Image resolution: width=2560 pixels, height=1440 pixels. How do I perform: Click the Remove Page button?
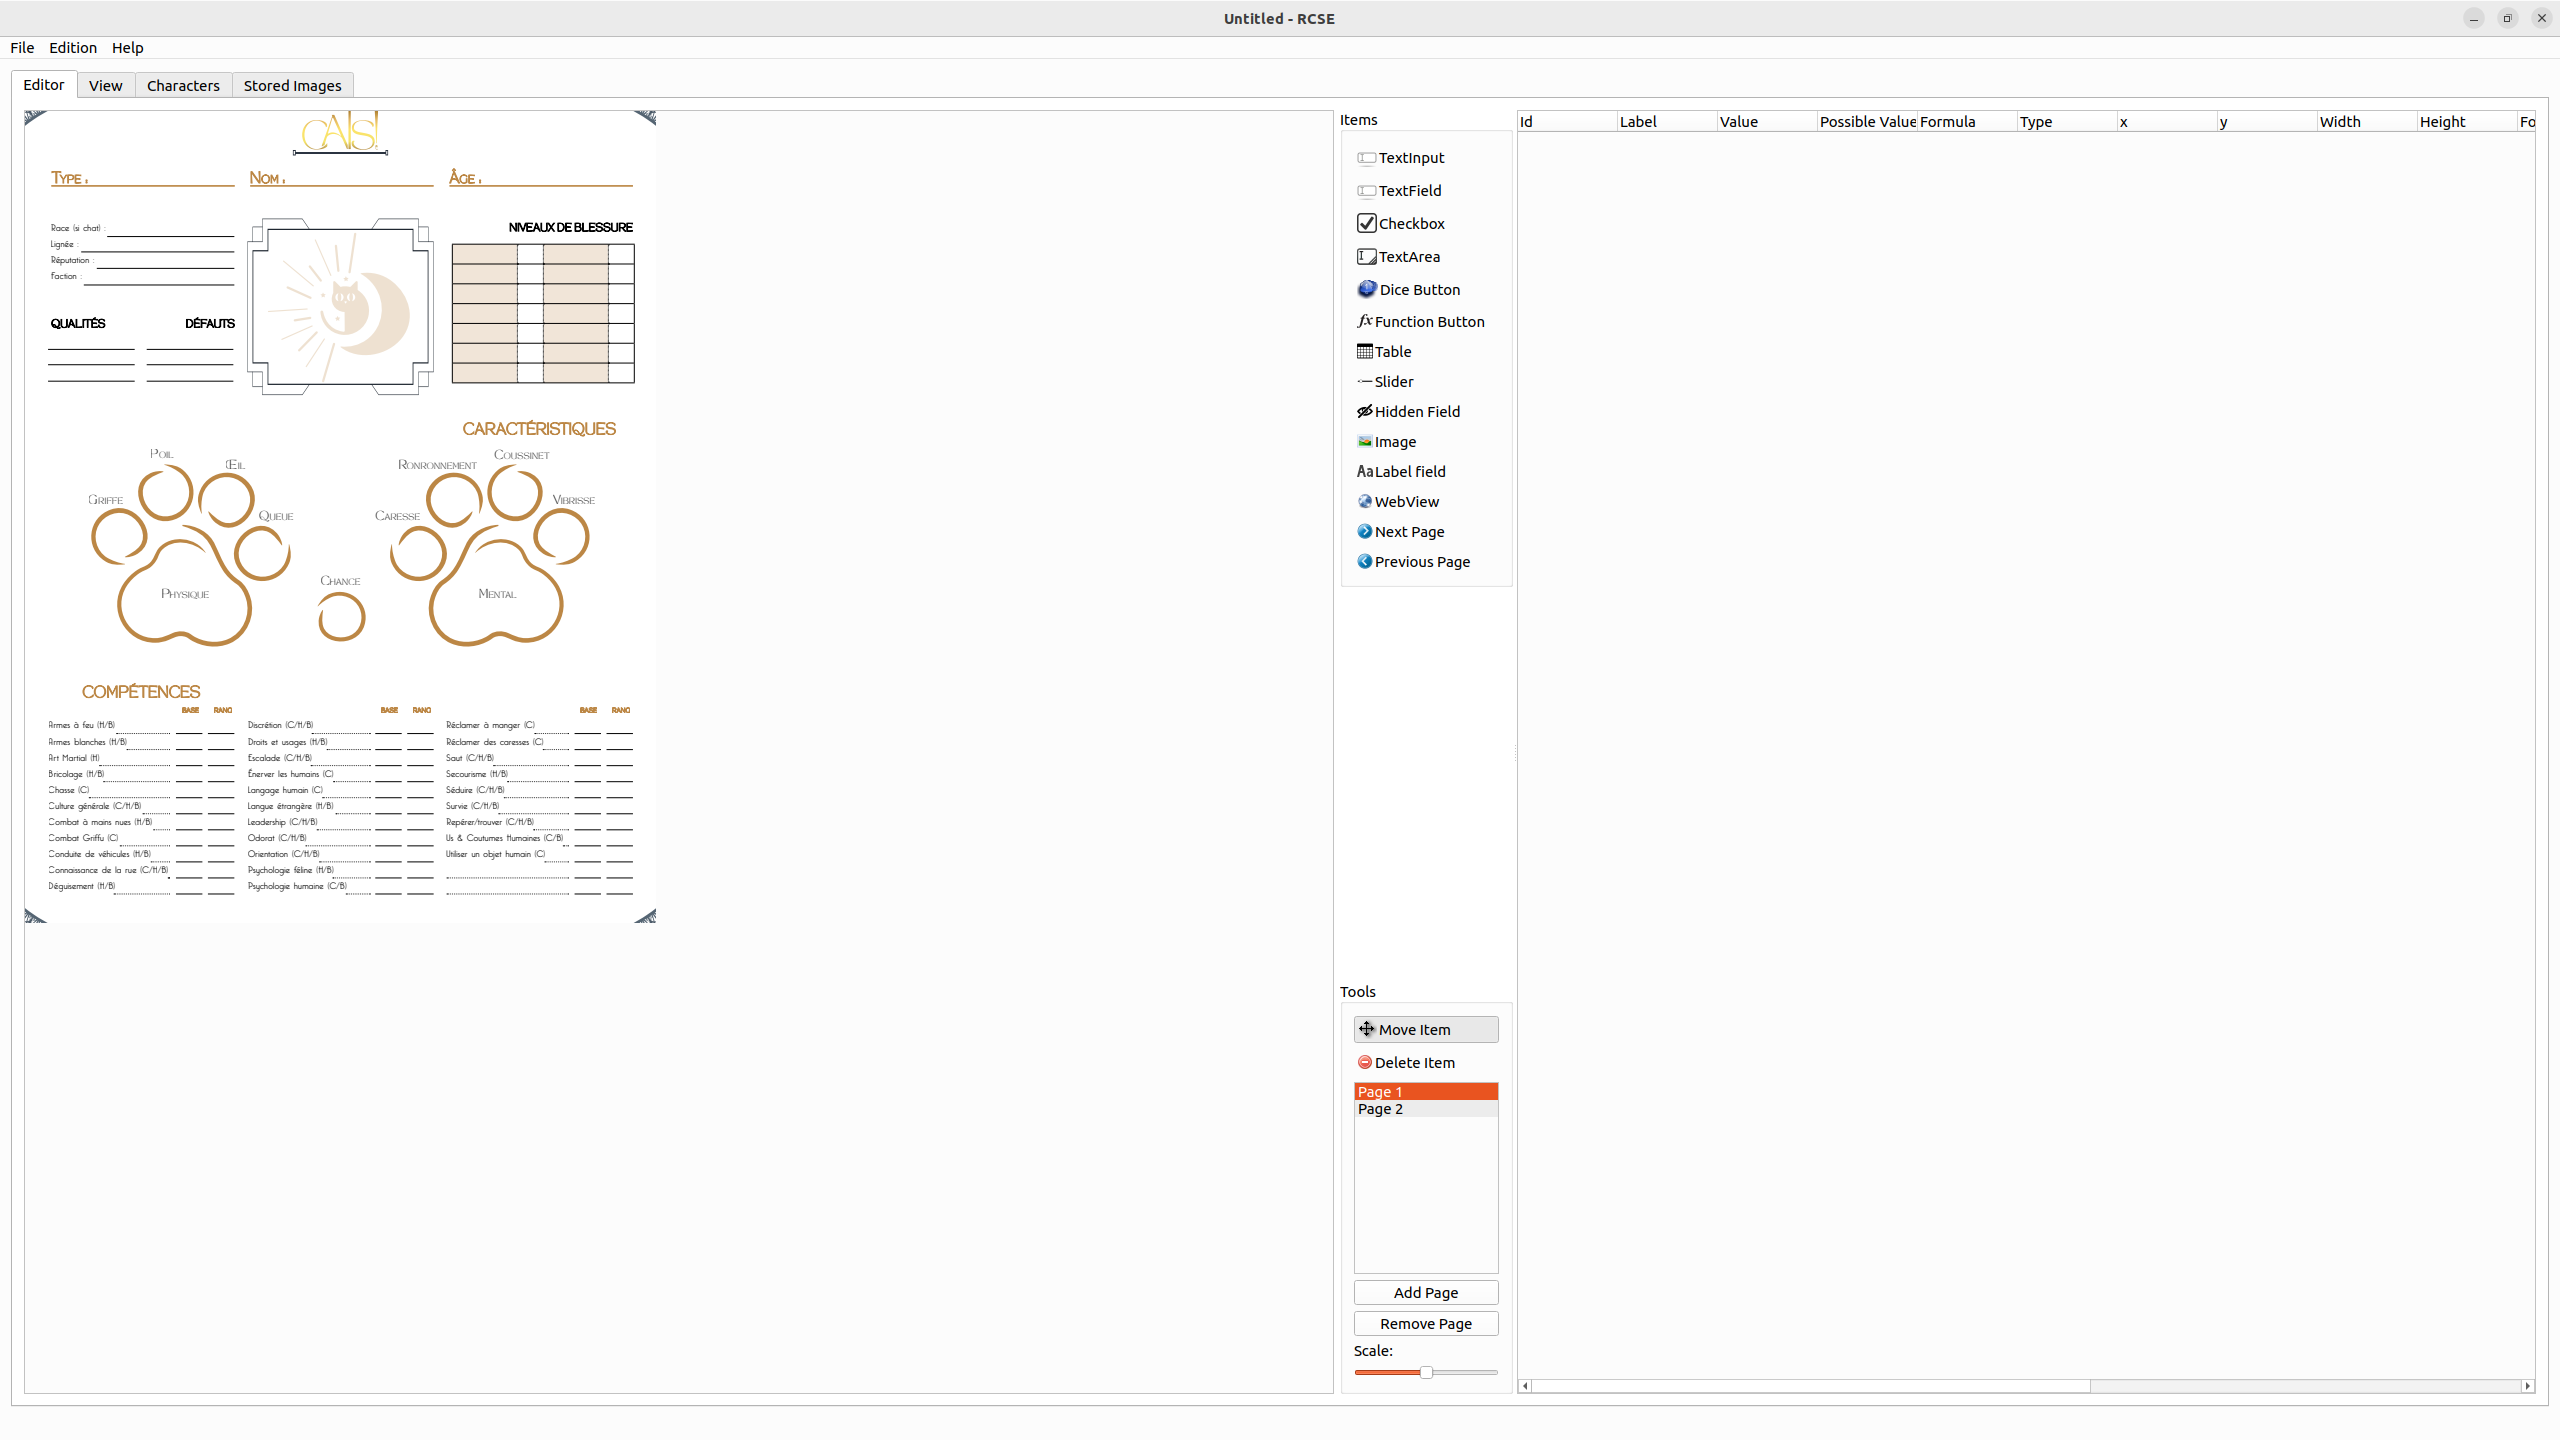[x=1425, y=1323]
